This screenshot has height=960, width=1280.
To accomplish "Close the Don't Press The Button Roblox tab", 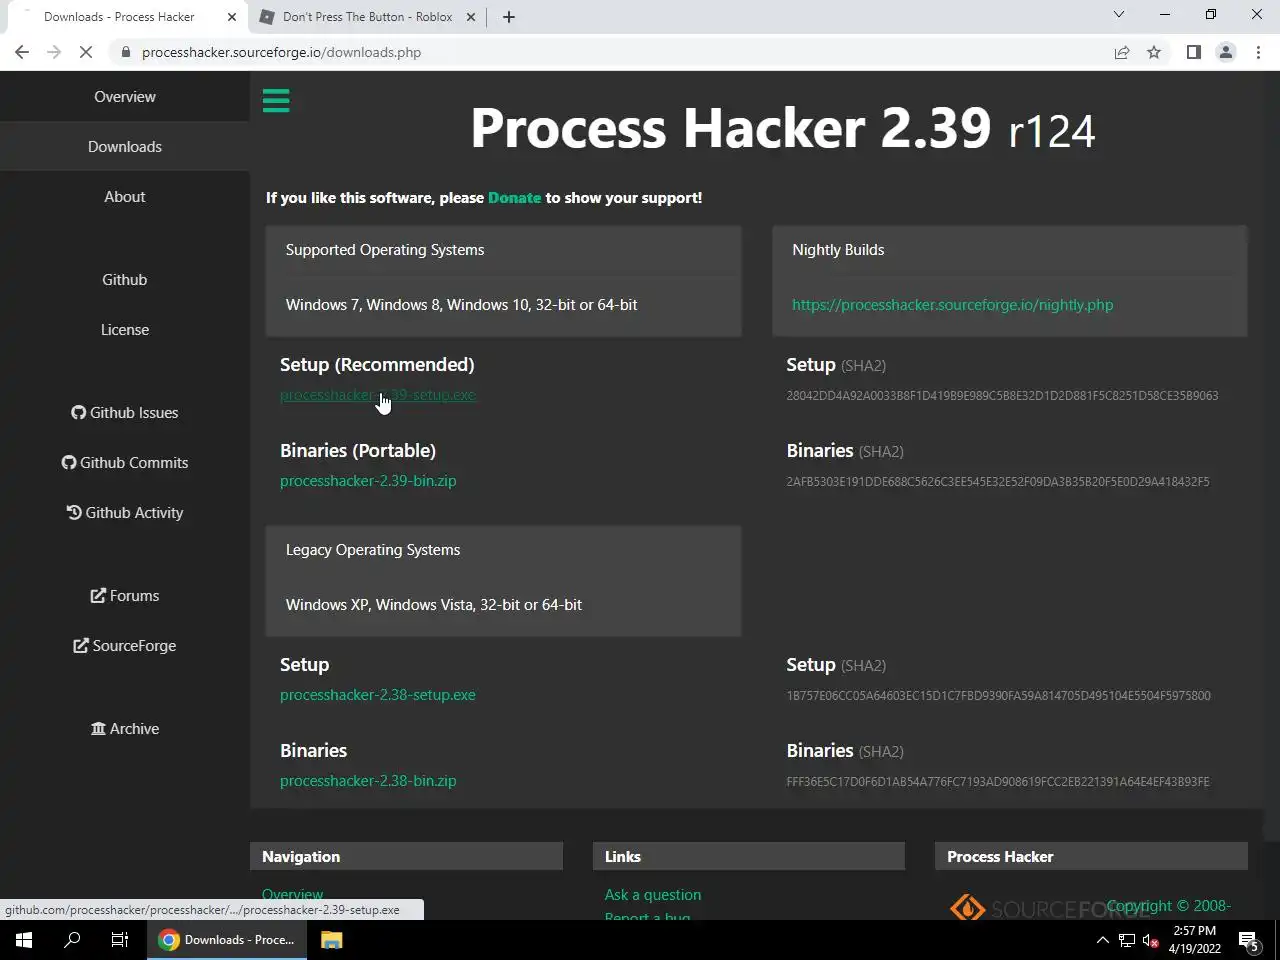I will pyautogui.click(x=471, y=17).
